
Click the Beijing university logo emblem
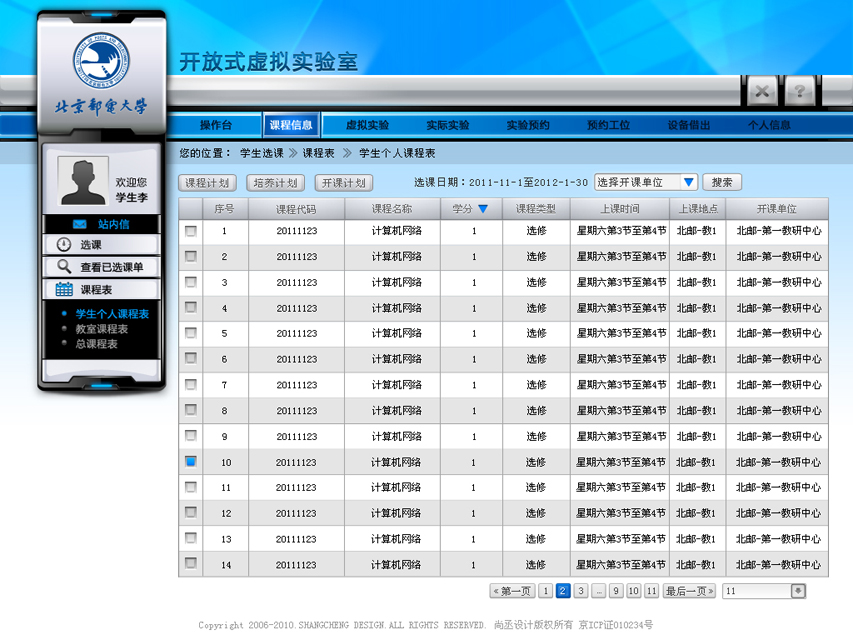point(101,60)
